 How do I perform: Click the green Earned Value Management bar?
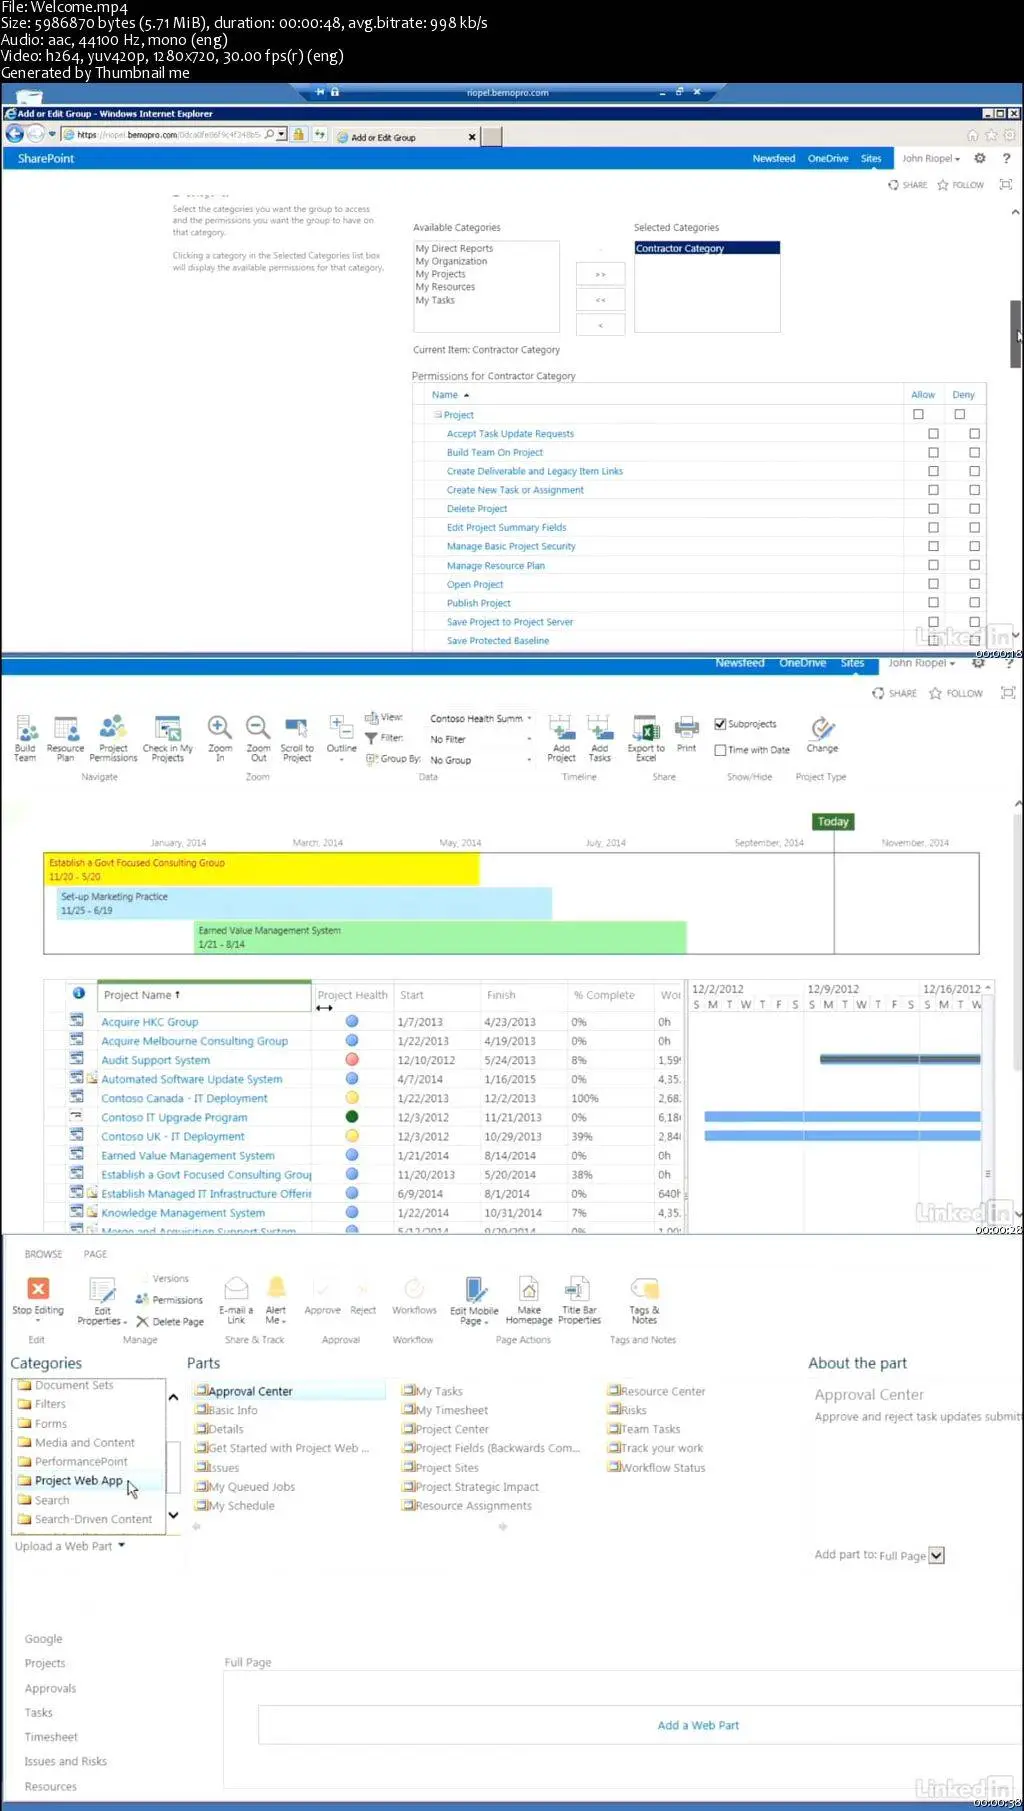tap(441, 937)
